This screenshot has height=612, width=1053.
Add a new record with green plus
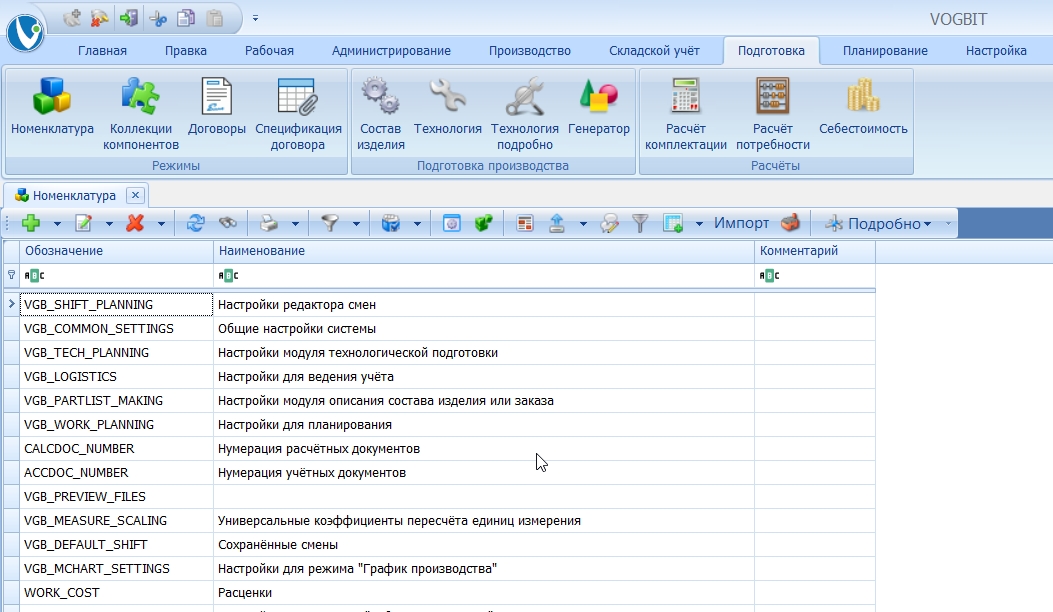(x=31, y=223)
